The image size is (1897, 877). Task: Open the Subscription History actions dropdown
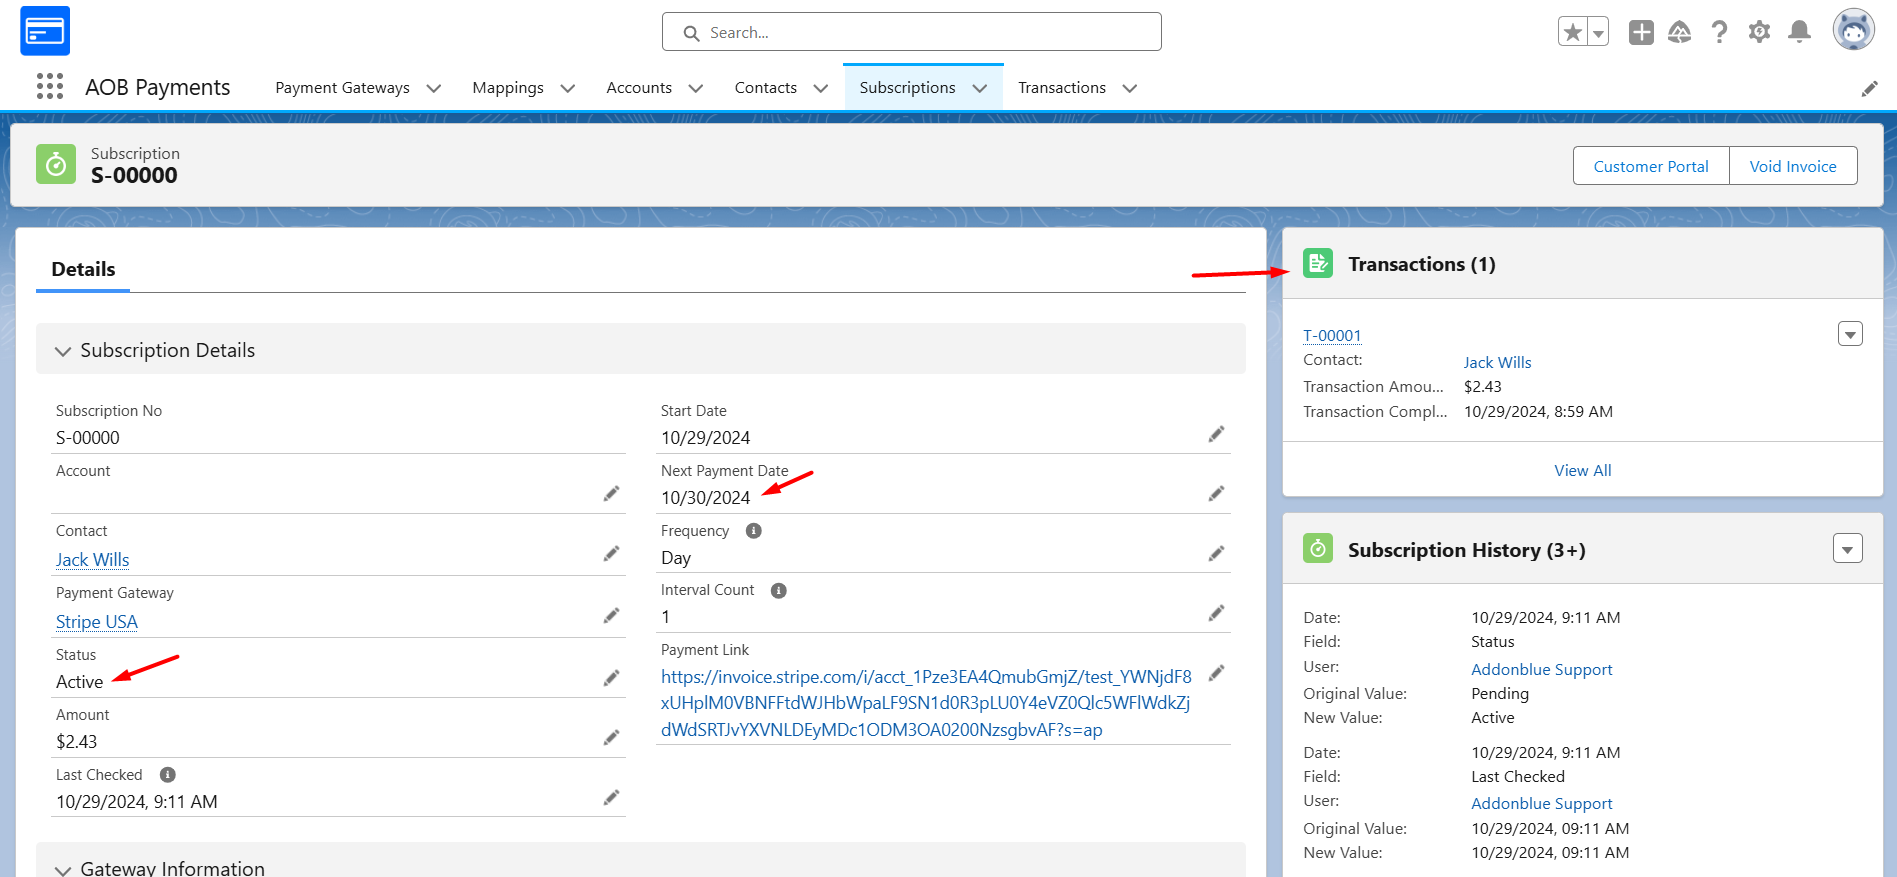(x=1848, y=548)
